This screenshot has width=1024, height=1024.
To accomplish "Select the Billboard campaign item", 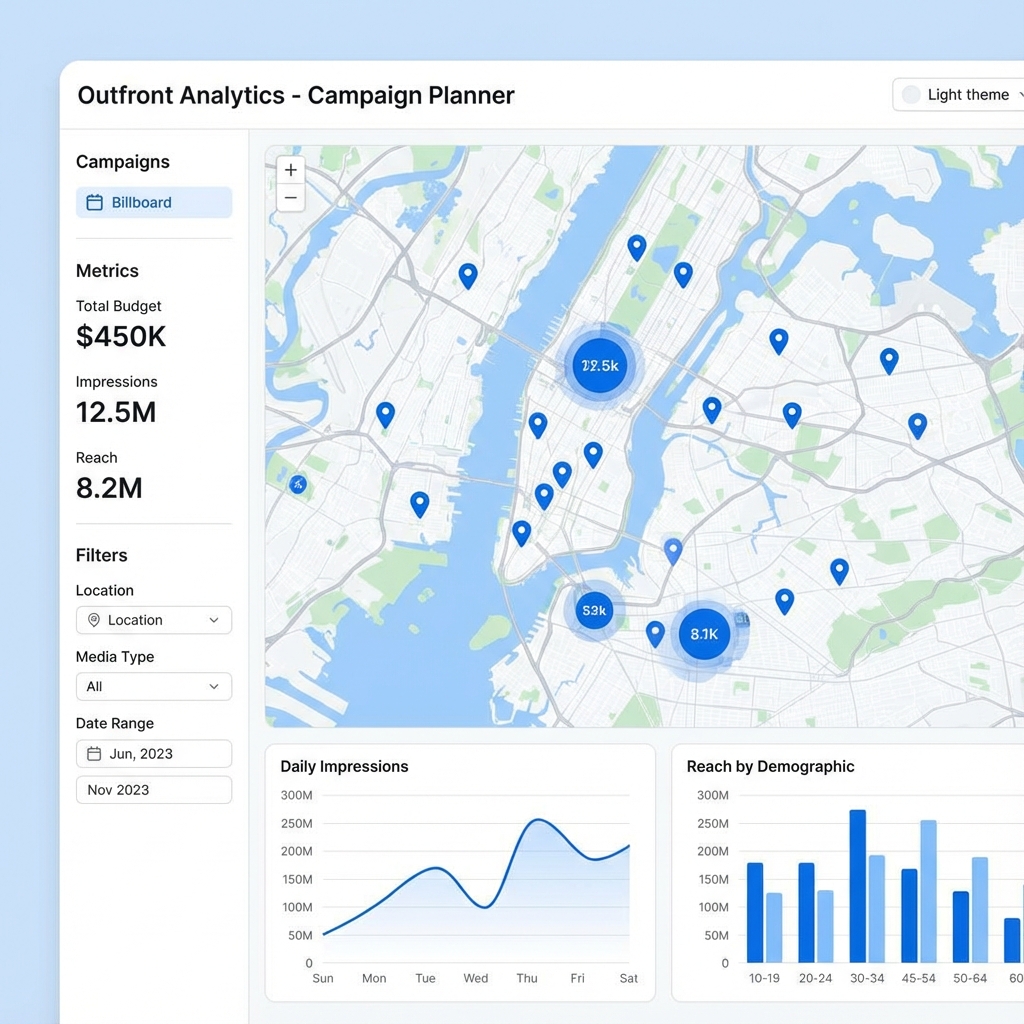I will pyautogui.click(x=154, y=203).
